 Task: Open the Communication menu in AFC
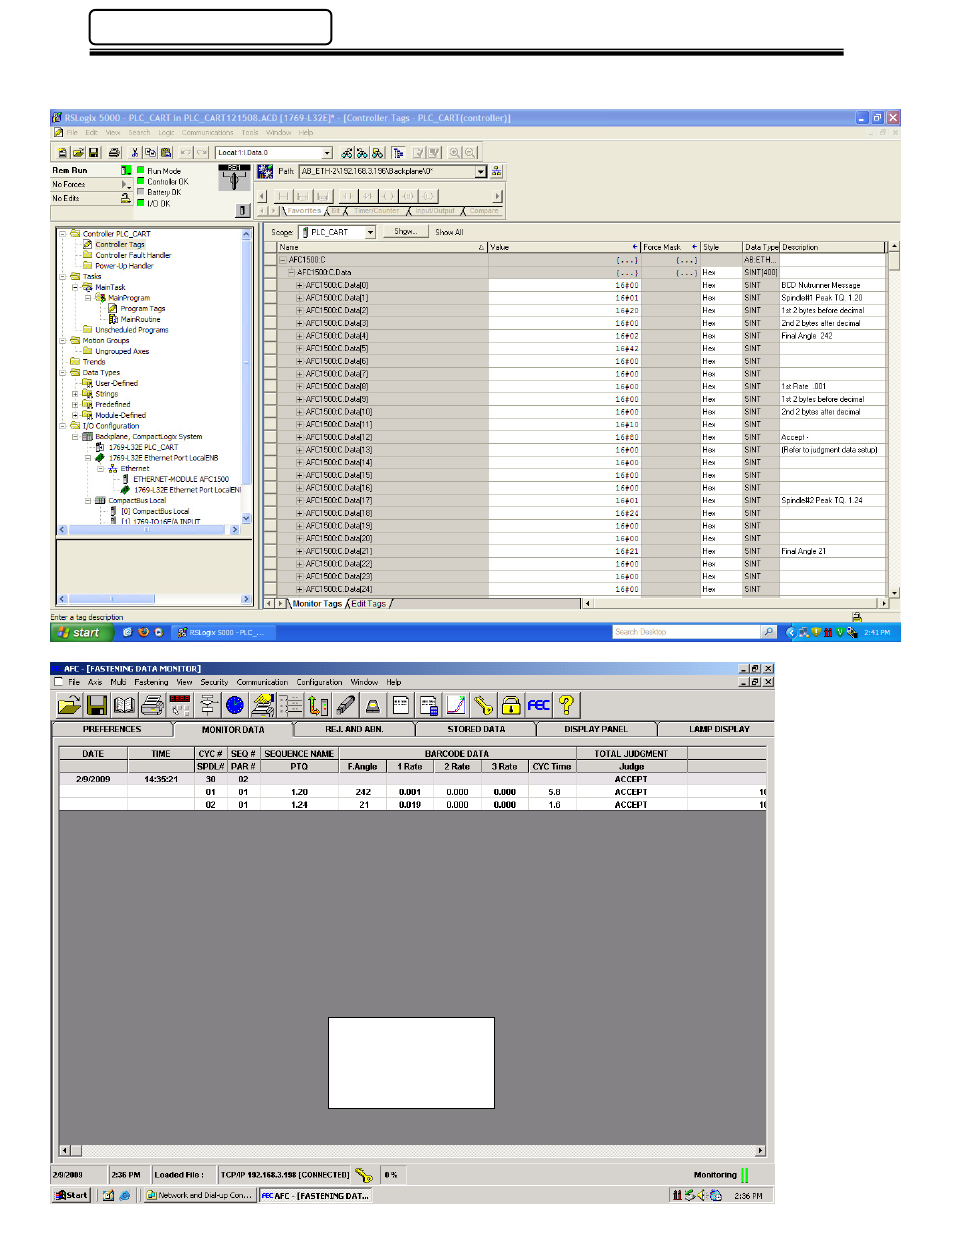[262, 681]
